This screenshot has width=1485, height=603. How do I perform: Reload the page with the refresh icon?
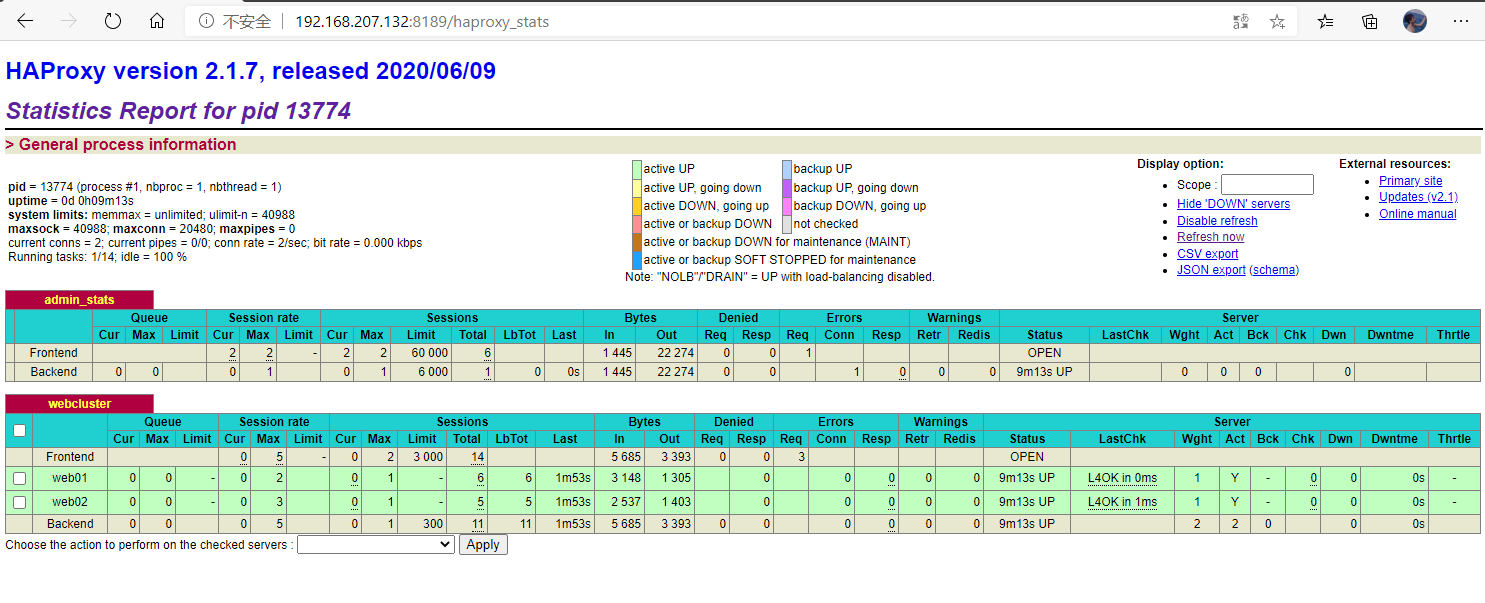(113, 21)
